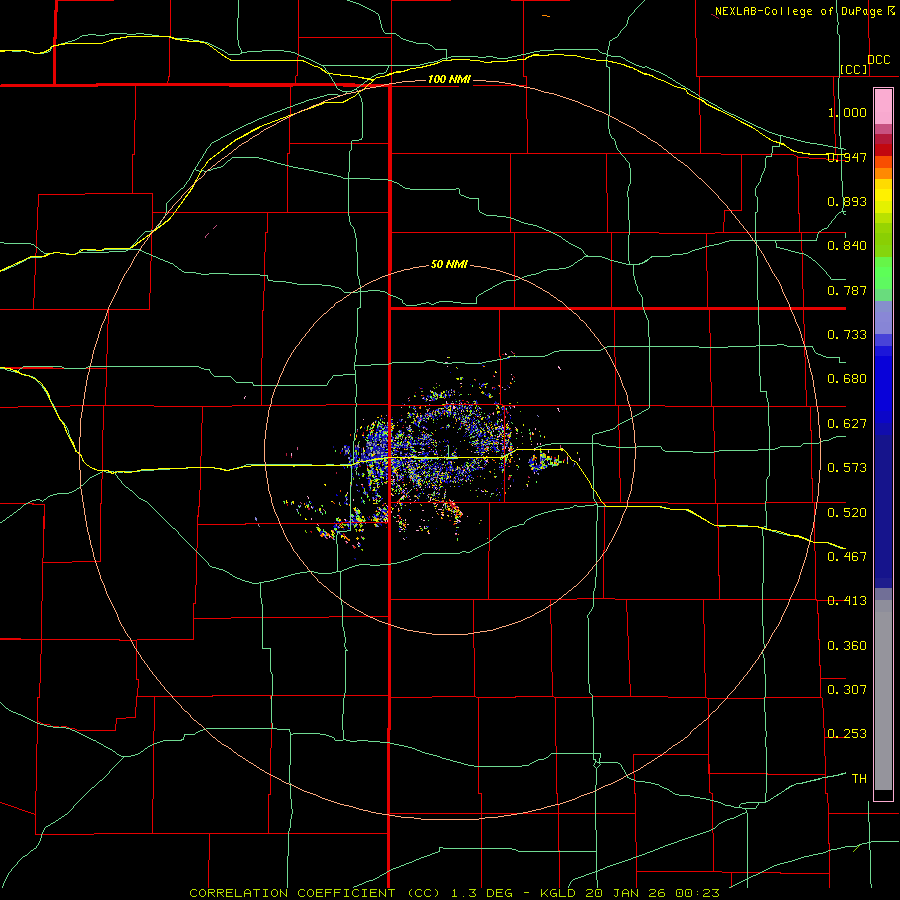Click the [CC] label above color scale

[854, 69]
